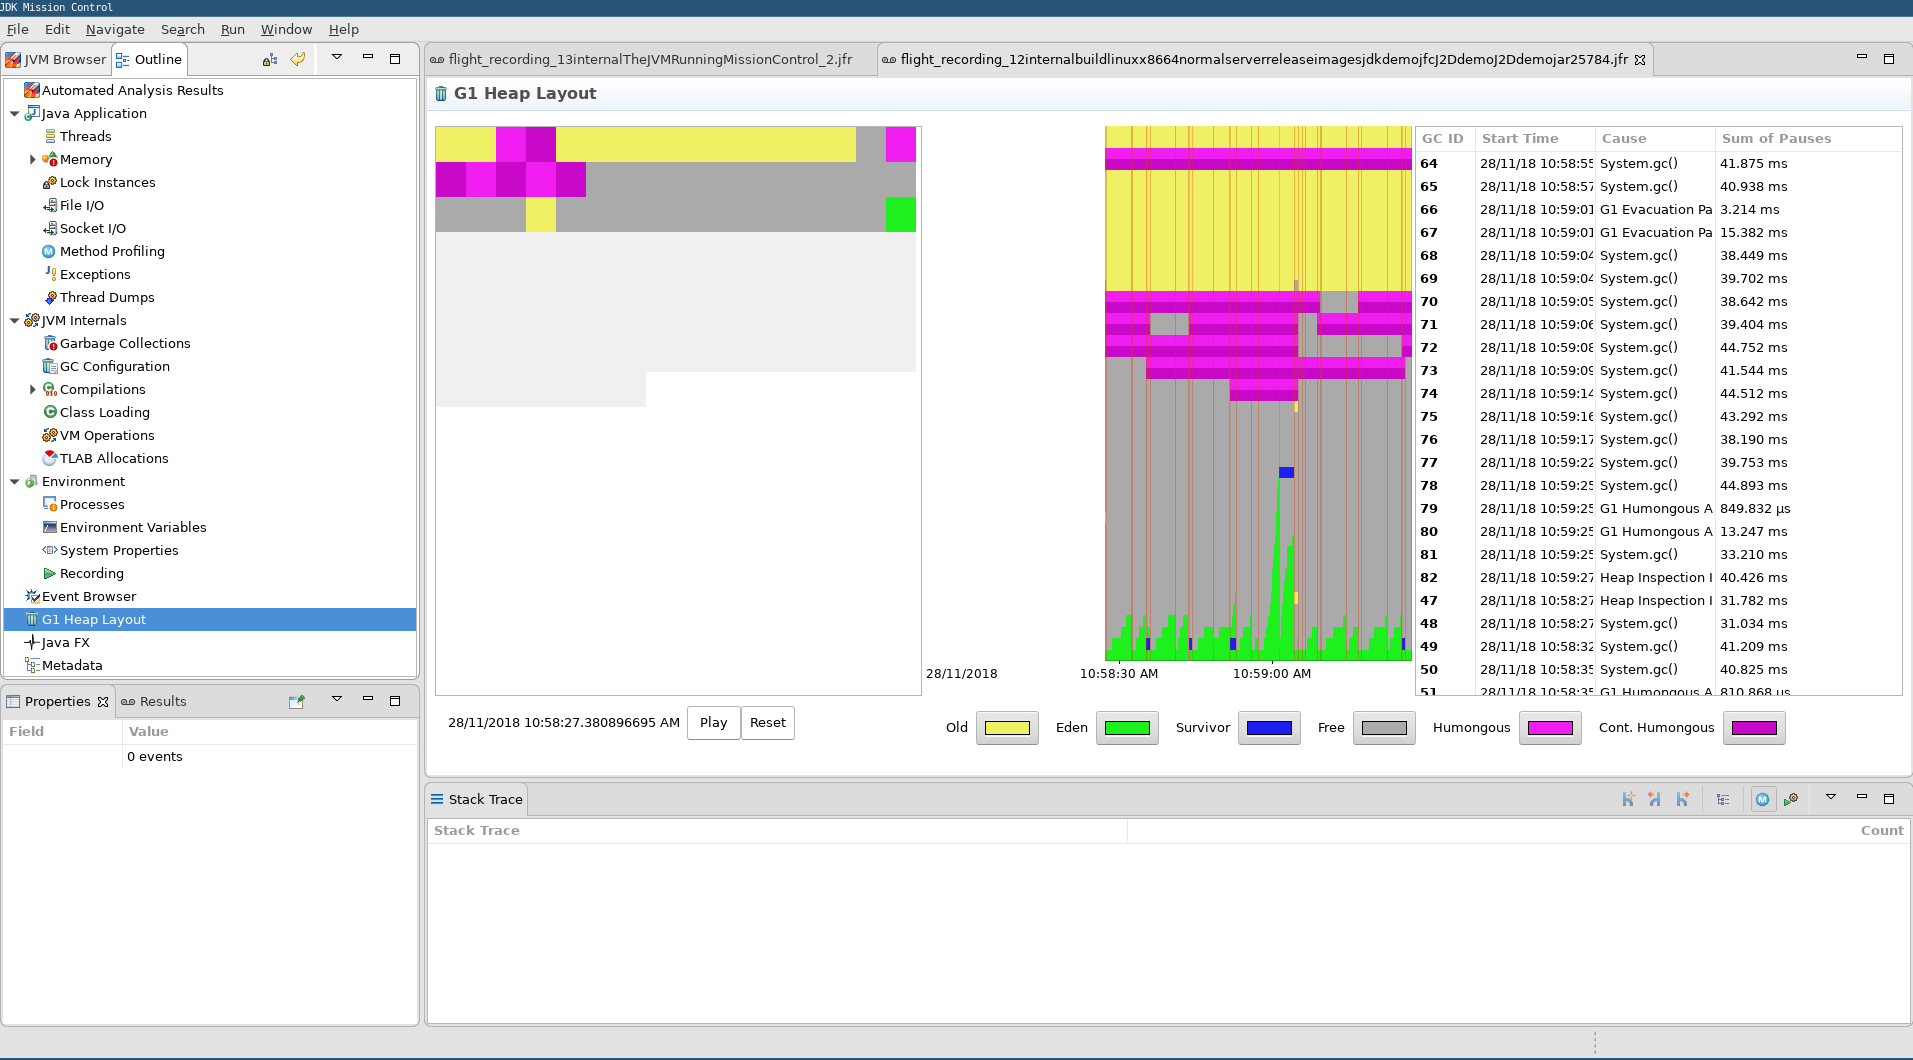This screenshot has height=1060, width=1913.
Task: Click the Free region gray color swatch
Action: tap(1384, 728)
